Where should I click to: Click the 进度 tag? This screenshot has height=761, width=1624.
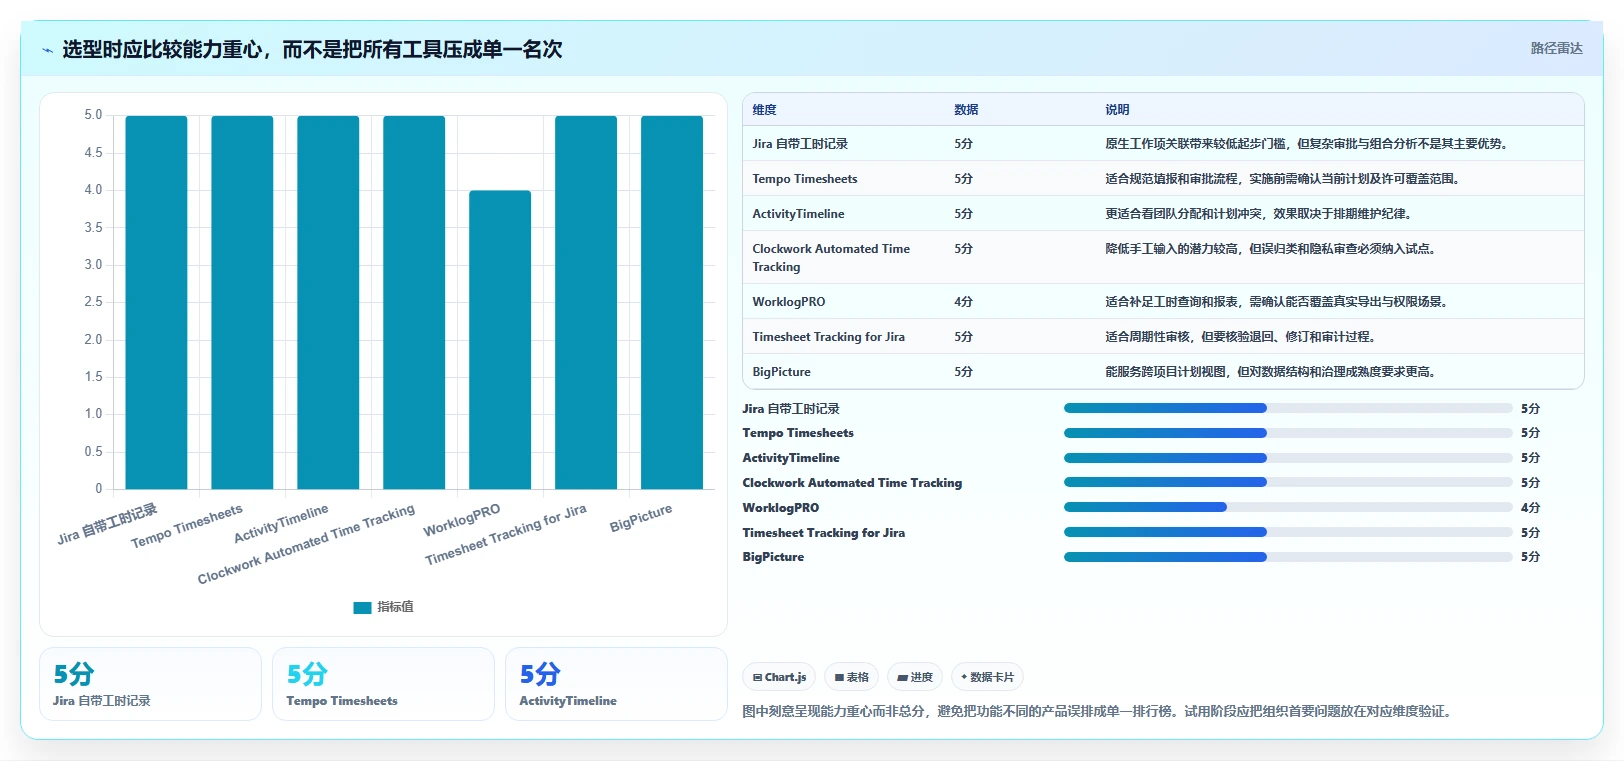(915, 677)
